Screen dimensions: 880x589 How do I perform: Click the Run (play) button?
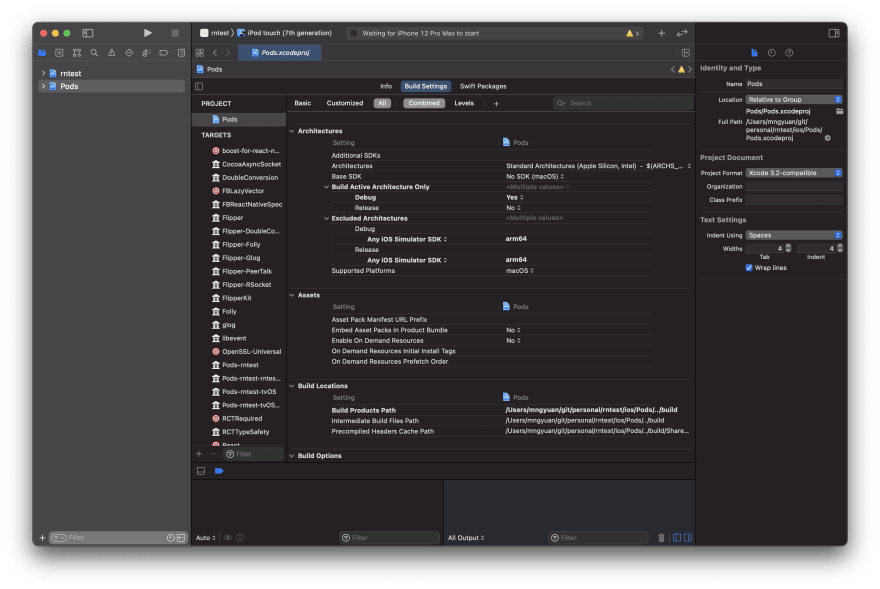click(x=148, y=33)
